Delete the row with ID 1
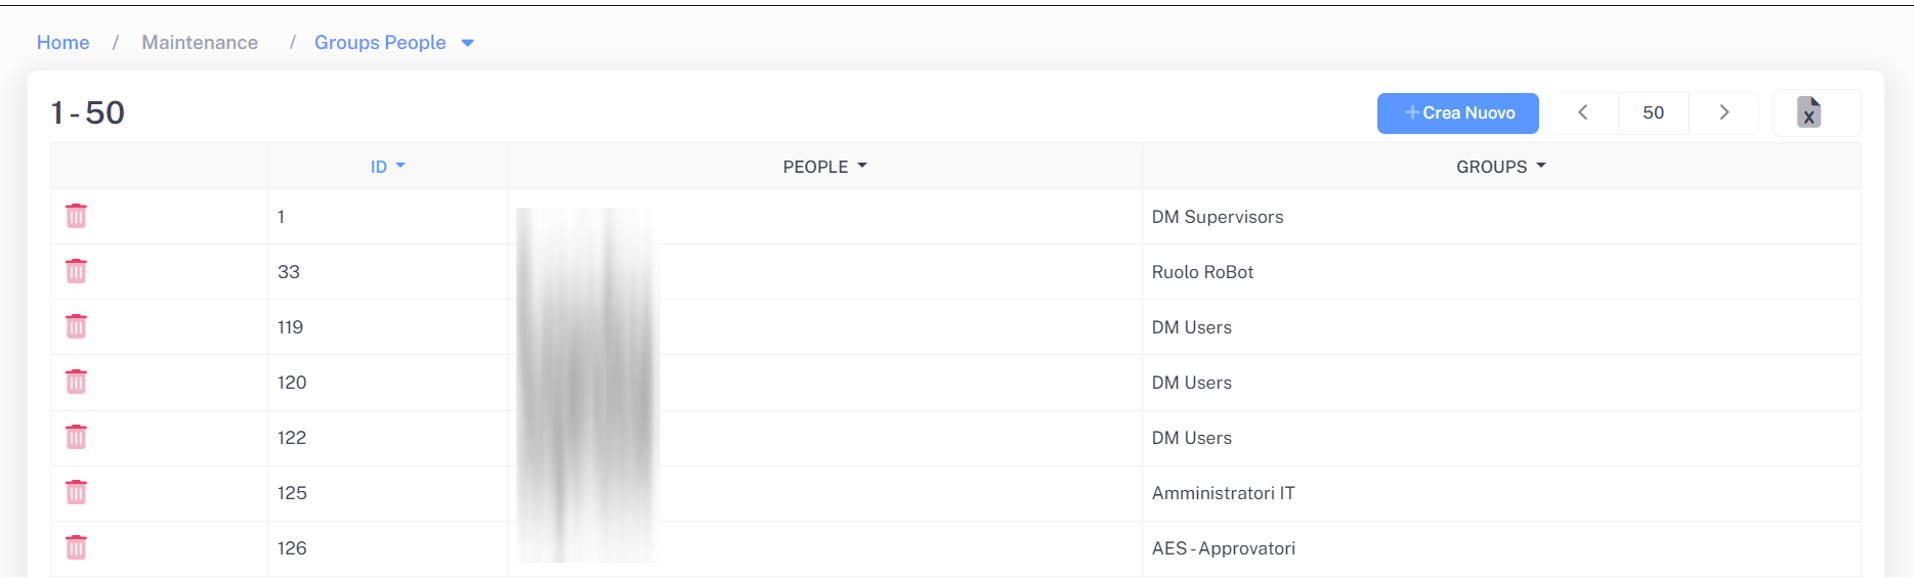 [76, 216]
